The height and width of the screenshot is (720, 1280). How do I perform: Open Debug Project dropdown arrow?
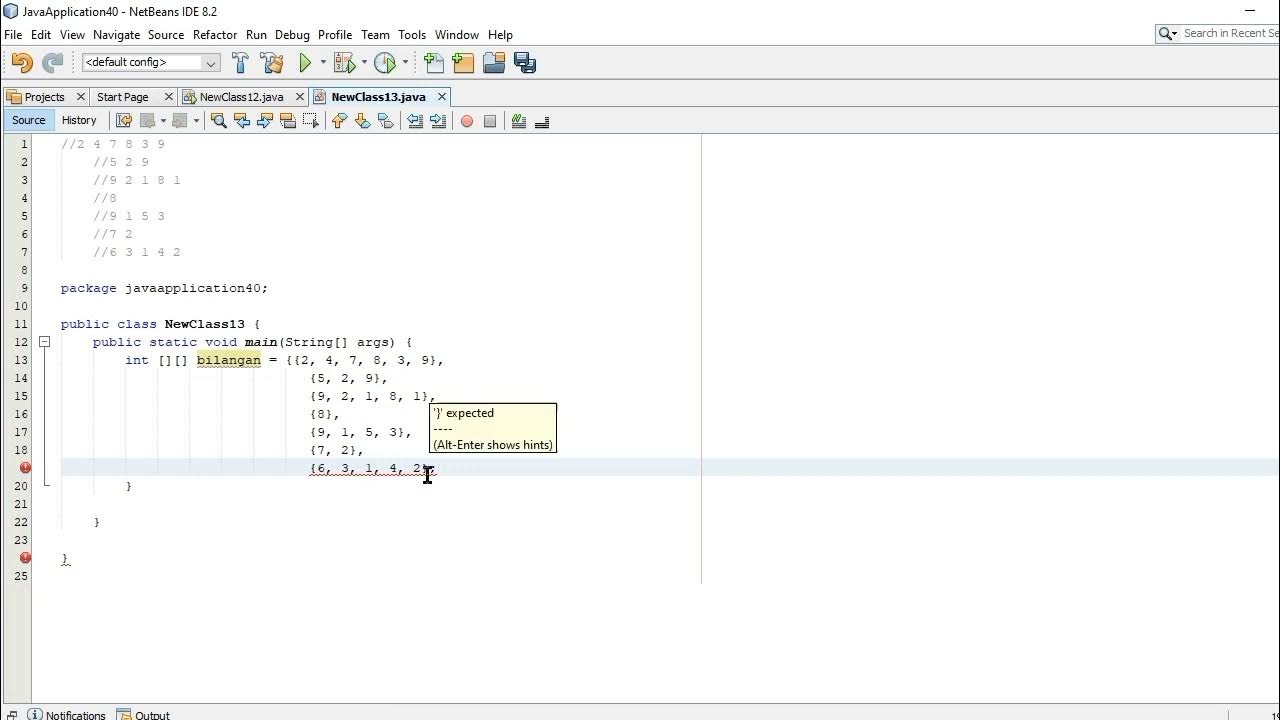tap(364, 62)
